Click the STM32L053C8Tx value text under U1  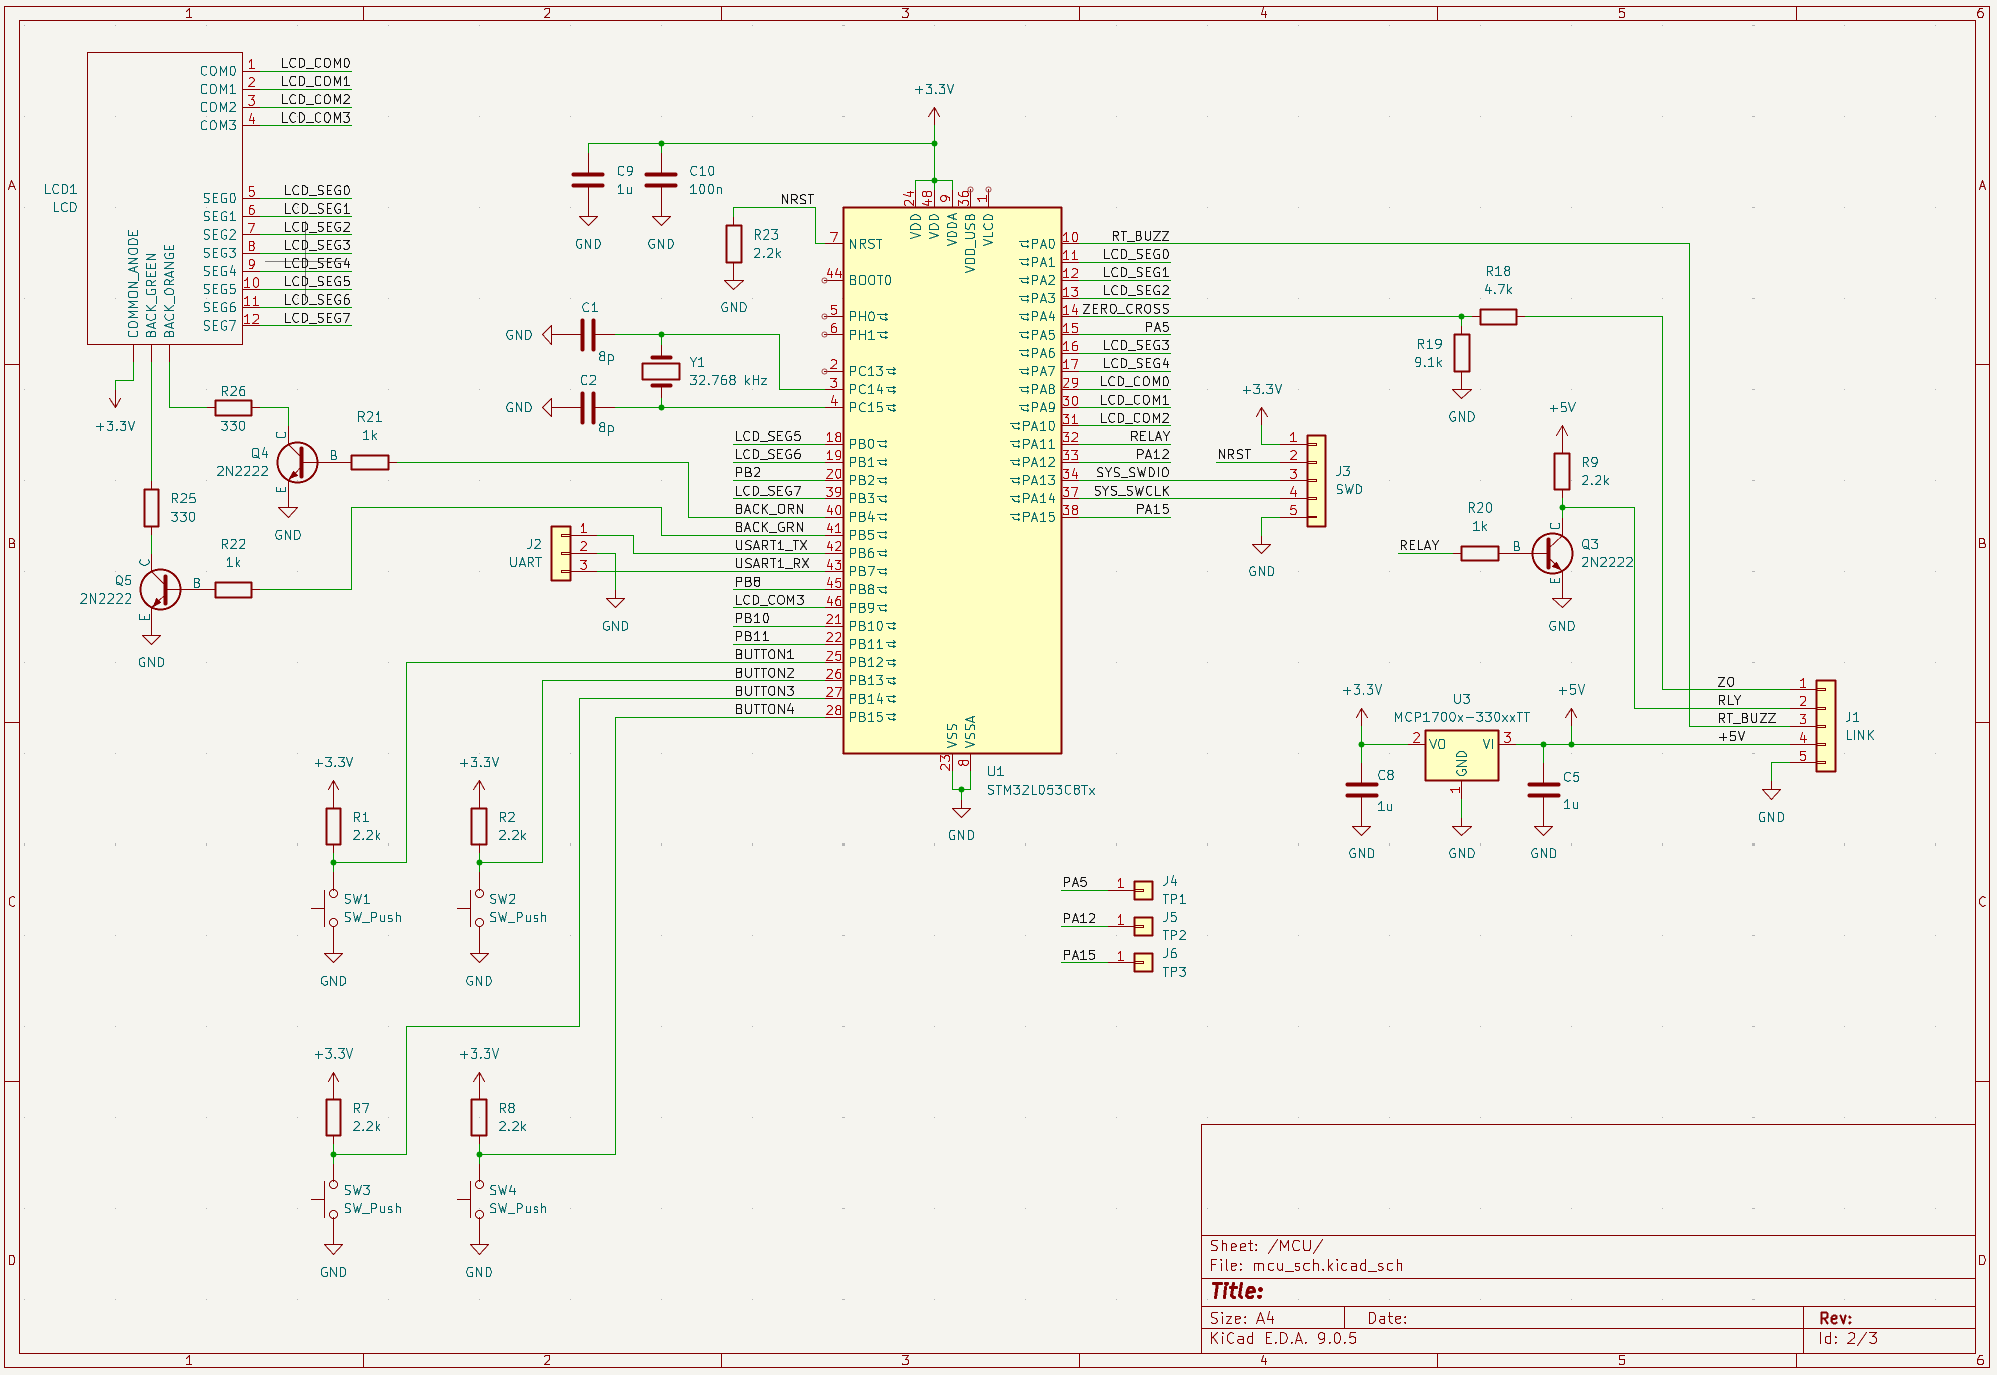pos(1040,790)
